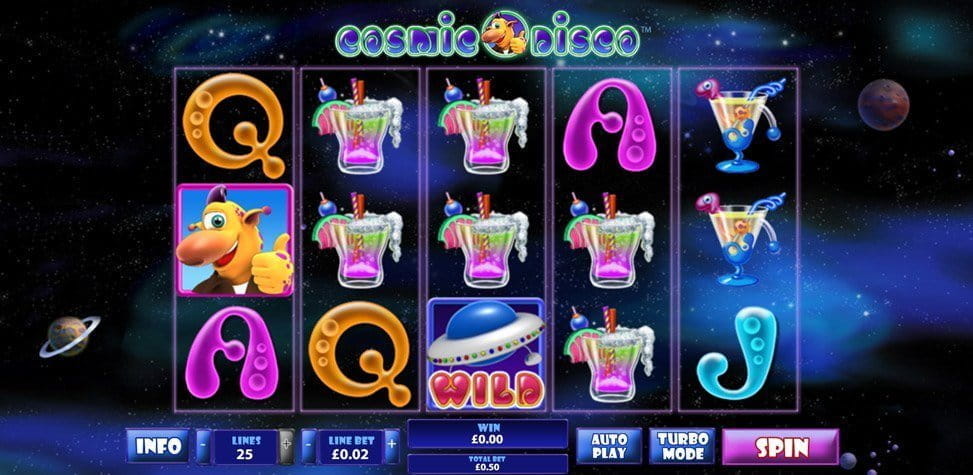The height and width of the screenshot is (475, 973).
Task: Click the UFO Wild symbol
Action: point(486,354)
